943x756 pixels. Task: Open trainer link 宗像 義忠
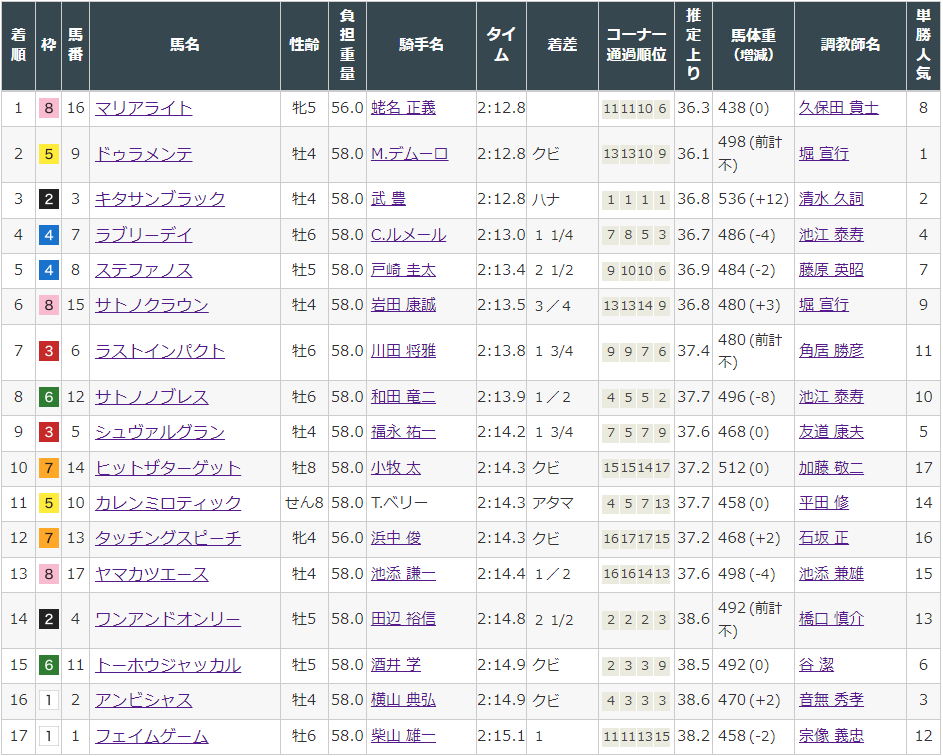(x=831, y=736)
